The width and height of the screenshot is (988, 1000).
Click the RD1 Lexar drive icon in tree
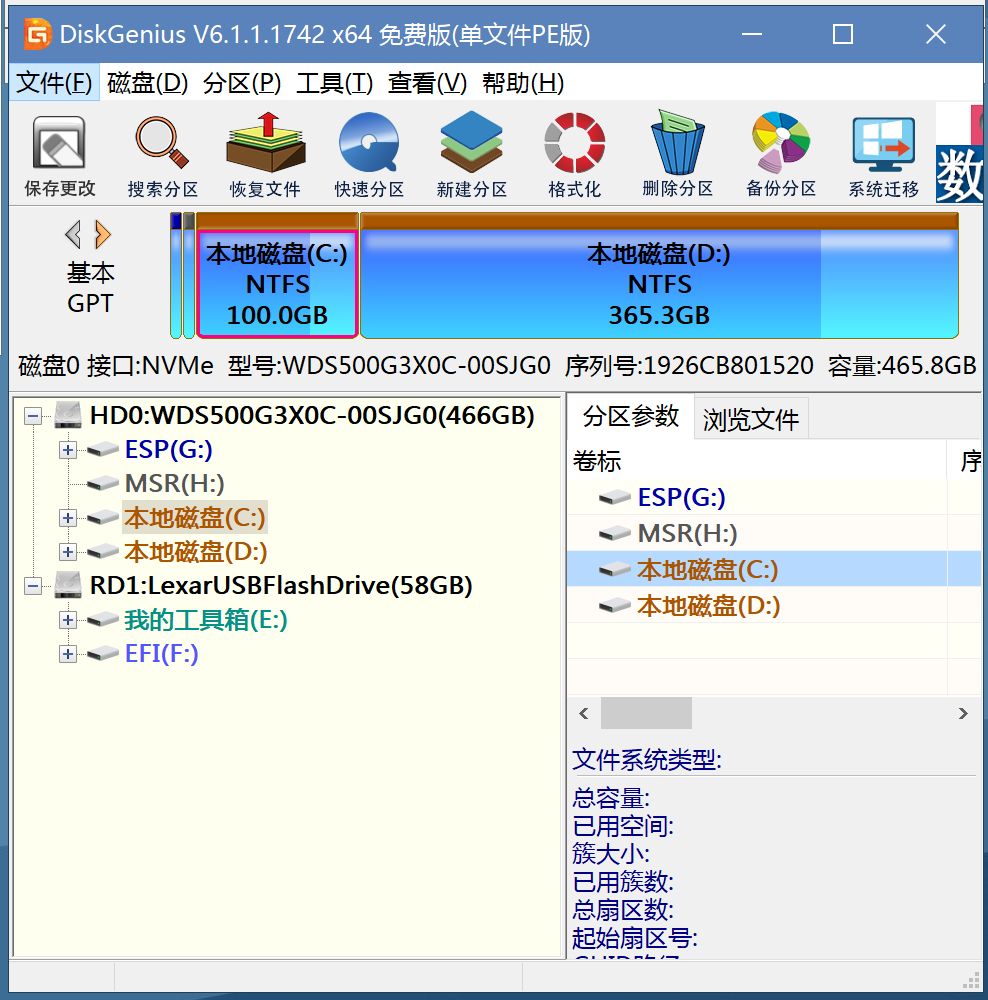point(68,585)
